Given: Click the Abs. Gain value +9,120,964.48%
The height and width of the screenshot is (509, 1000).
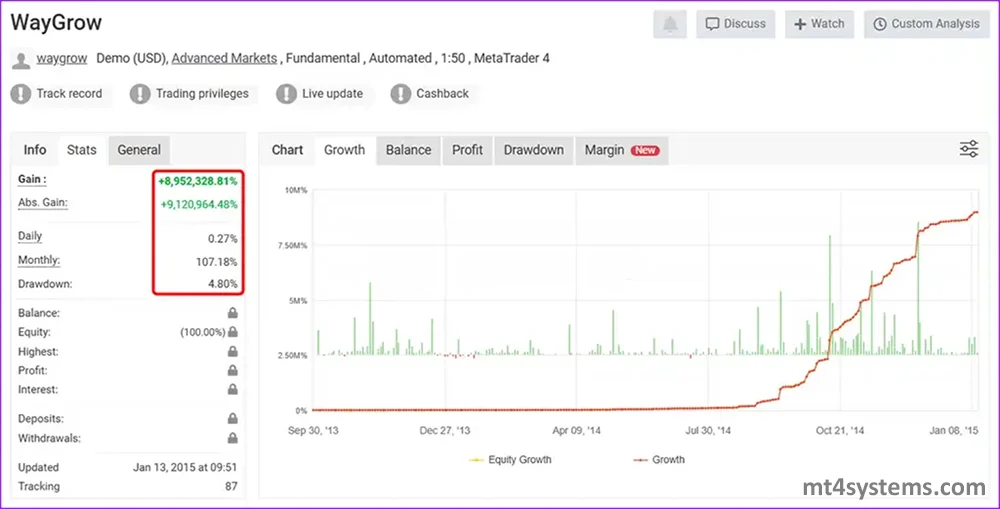Looking at the screenshot, I should click(x=199, y=205).
